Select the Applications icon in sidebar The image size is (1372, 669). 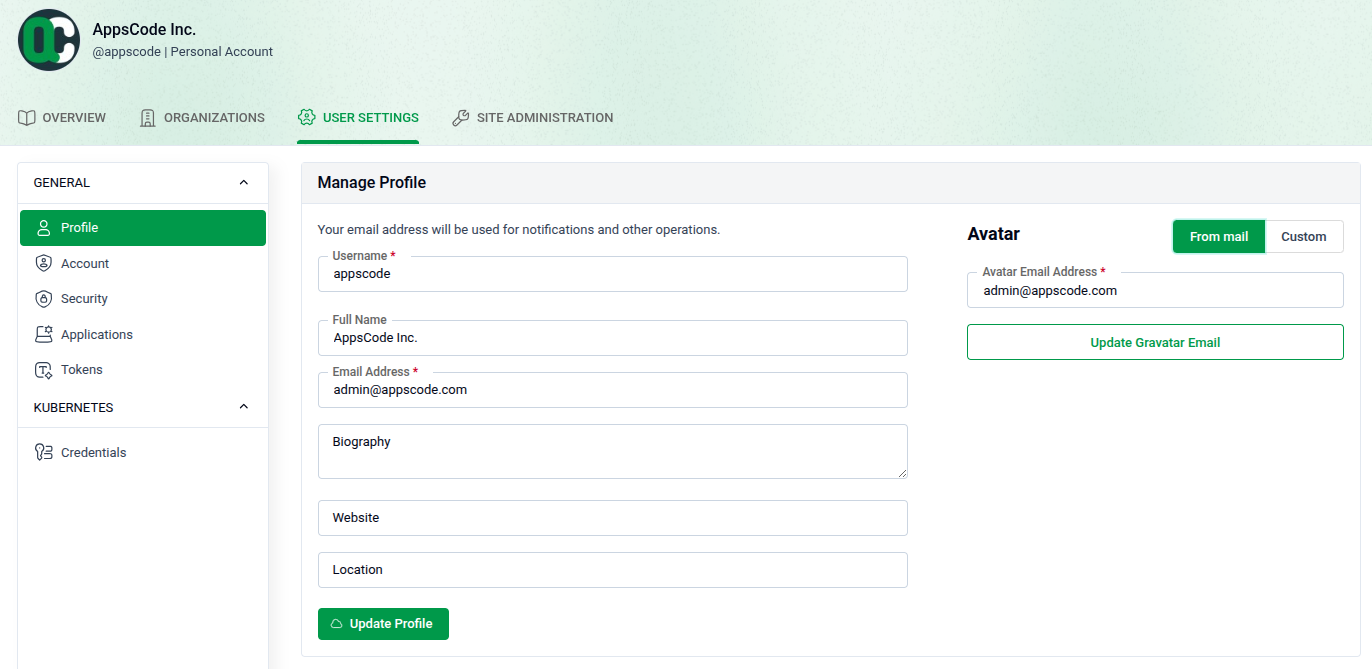[42, 333]
